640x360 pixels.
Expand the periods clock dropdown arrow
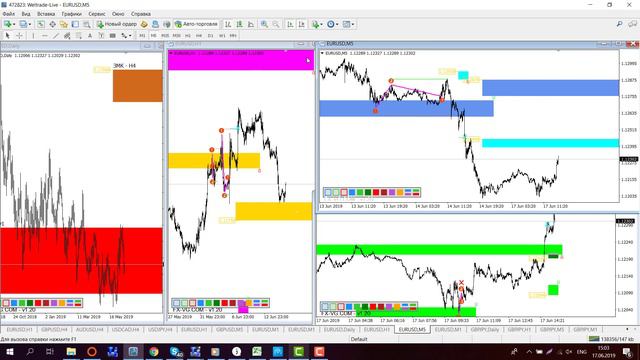click(337, 24)
